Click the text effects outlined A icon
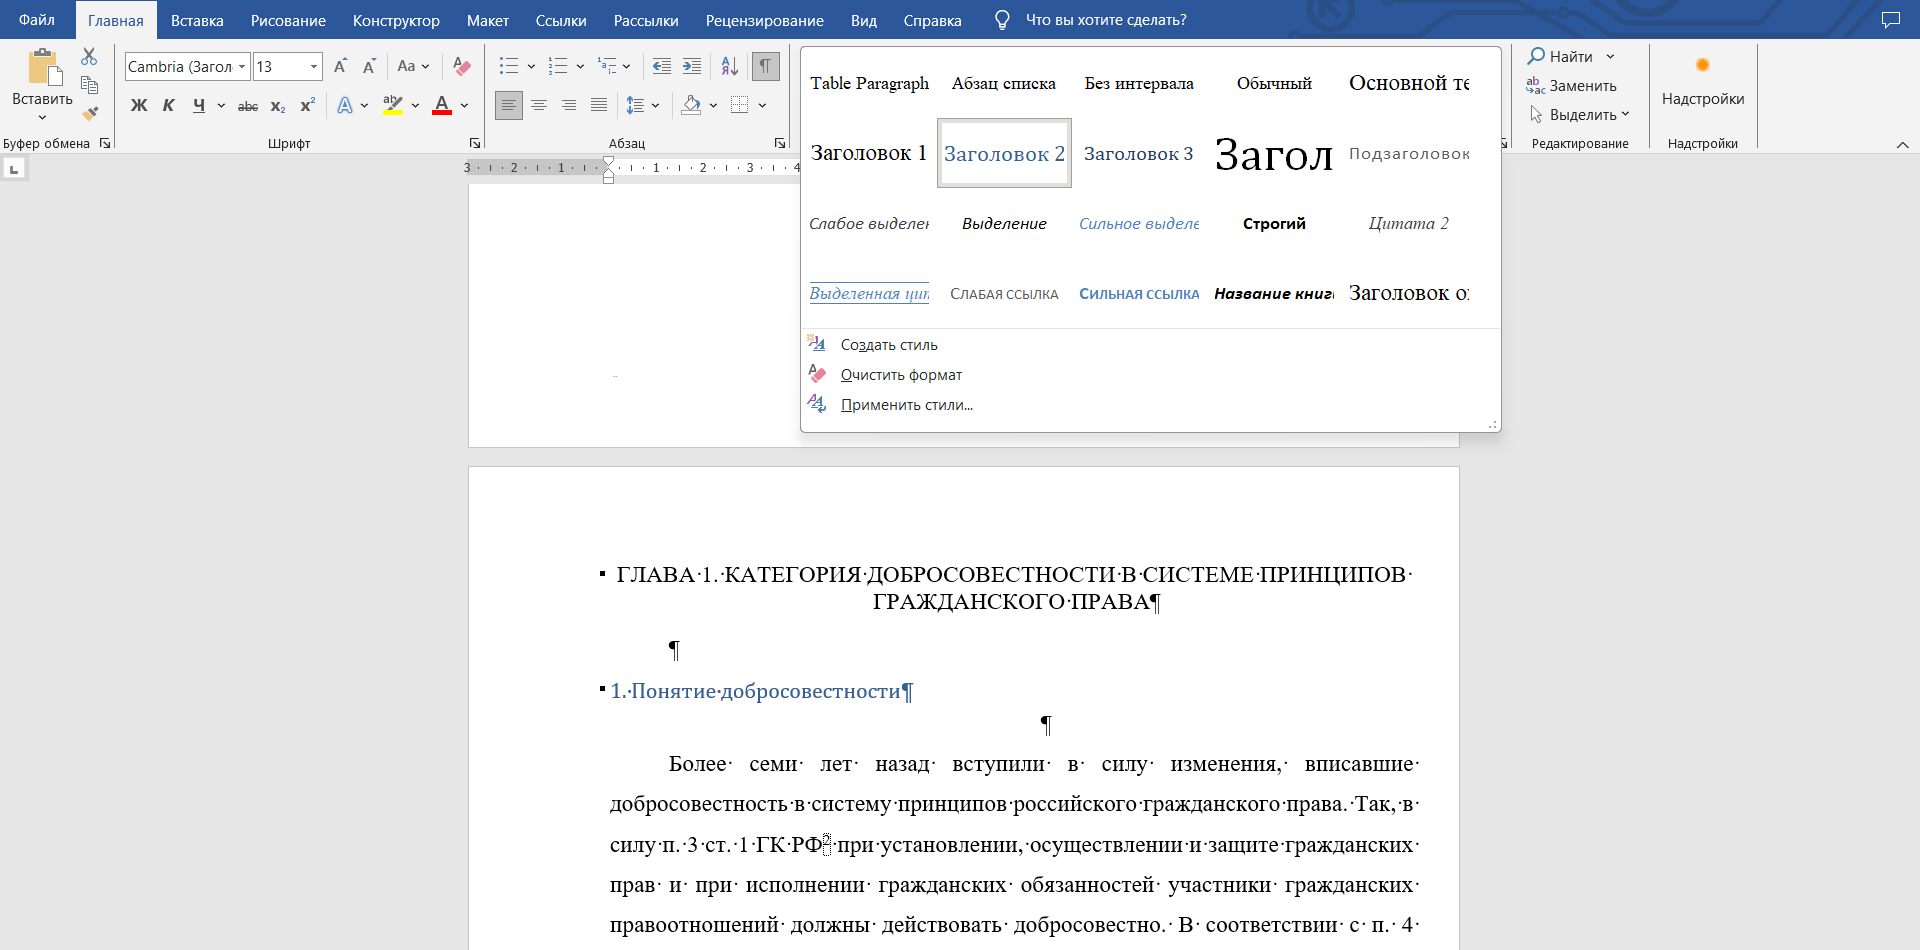 [x=345, y=105]
